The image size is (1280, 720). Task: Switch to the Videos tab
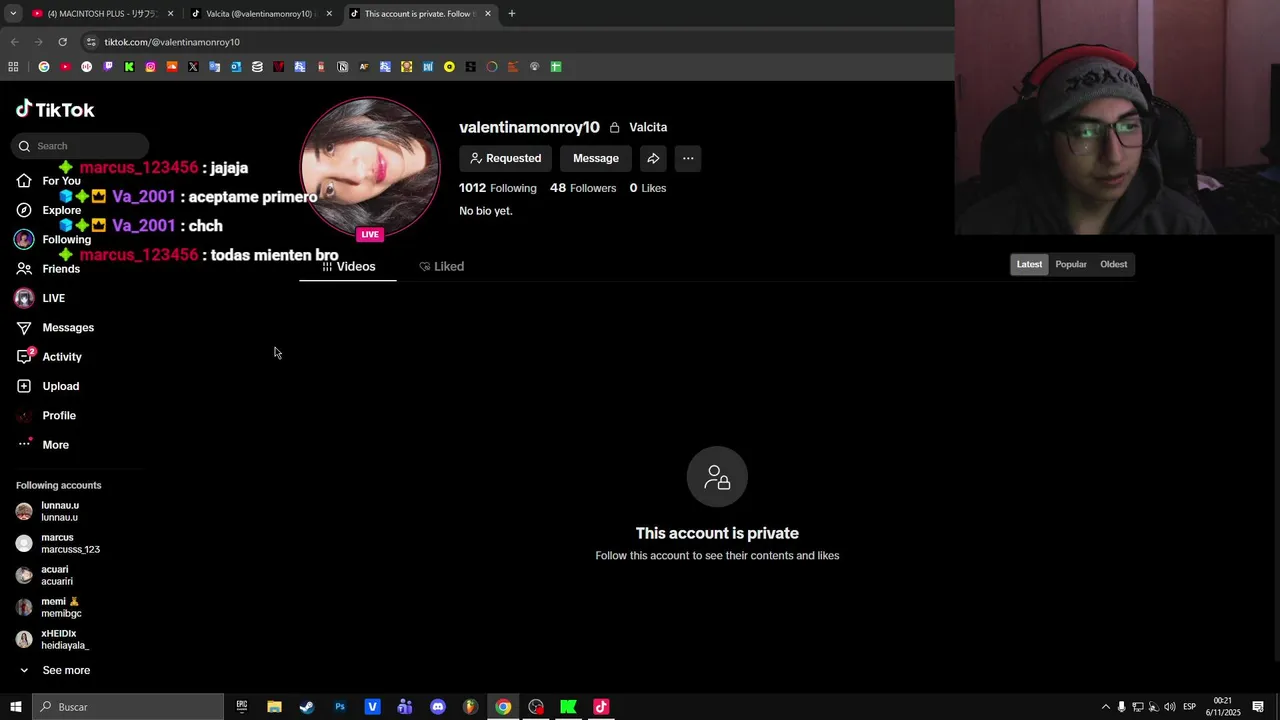coord(348,266)
